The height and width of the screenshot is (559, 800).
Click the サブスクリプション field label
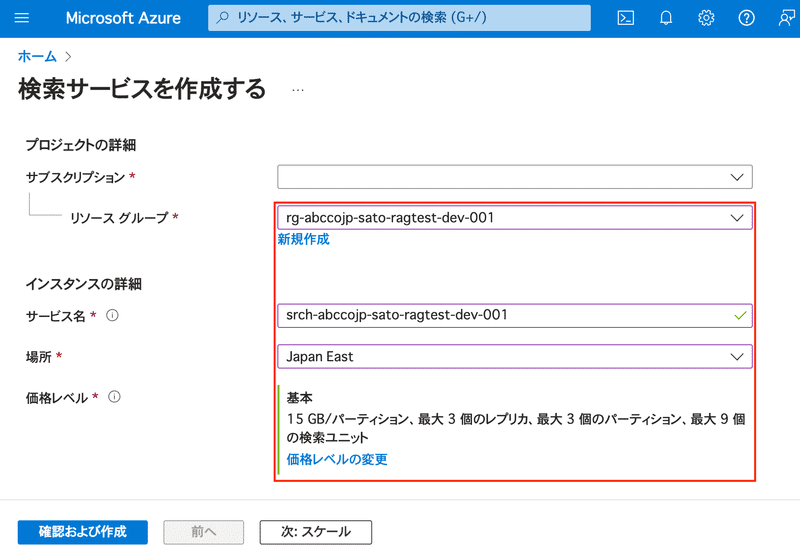[x=75, y=177]
